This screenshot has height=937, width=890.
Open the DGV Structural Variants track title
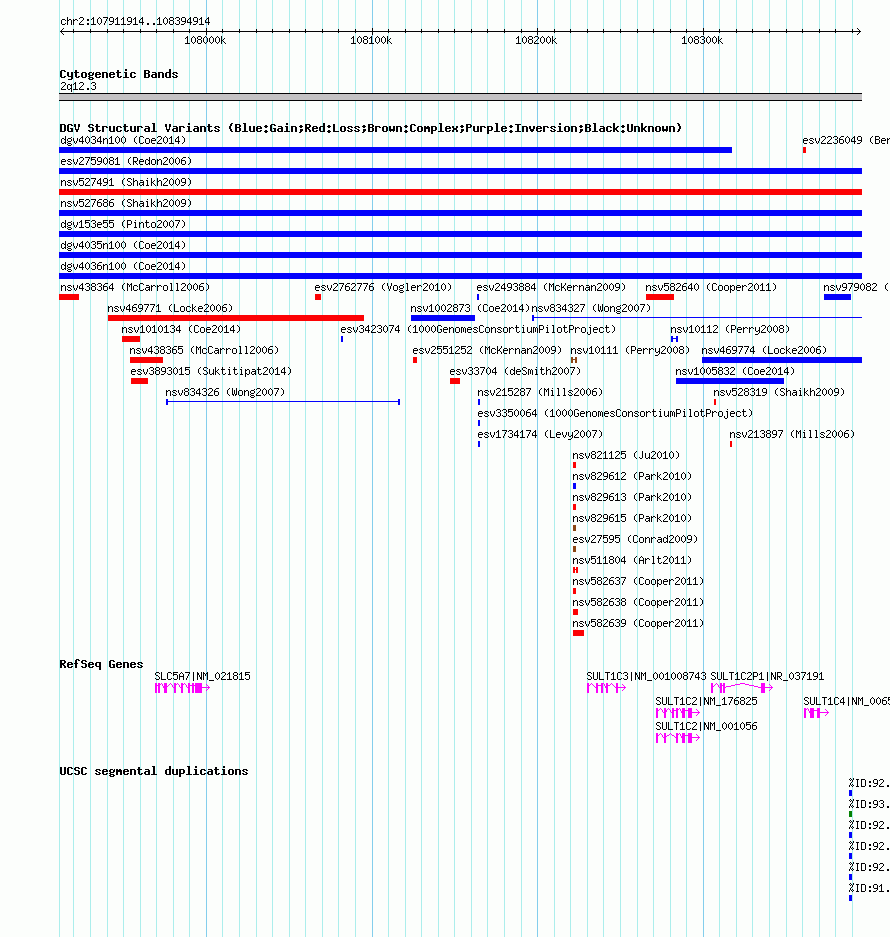(371, 128)
